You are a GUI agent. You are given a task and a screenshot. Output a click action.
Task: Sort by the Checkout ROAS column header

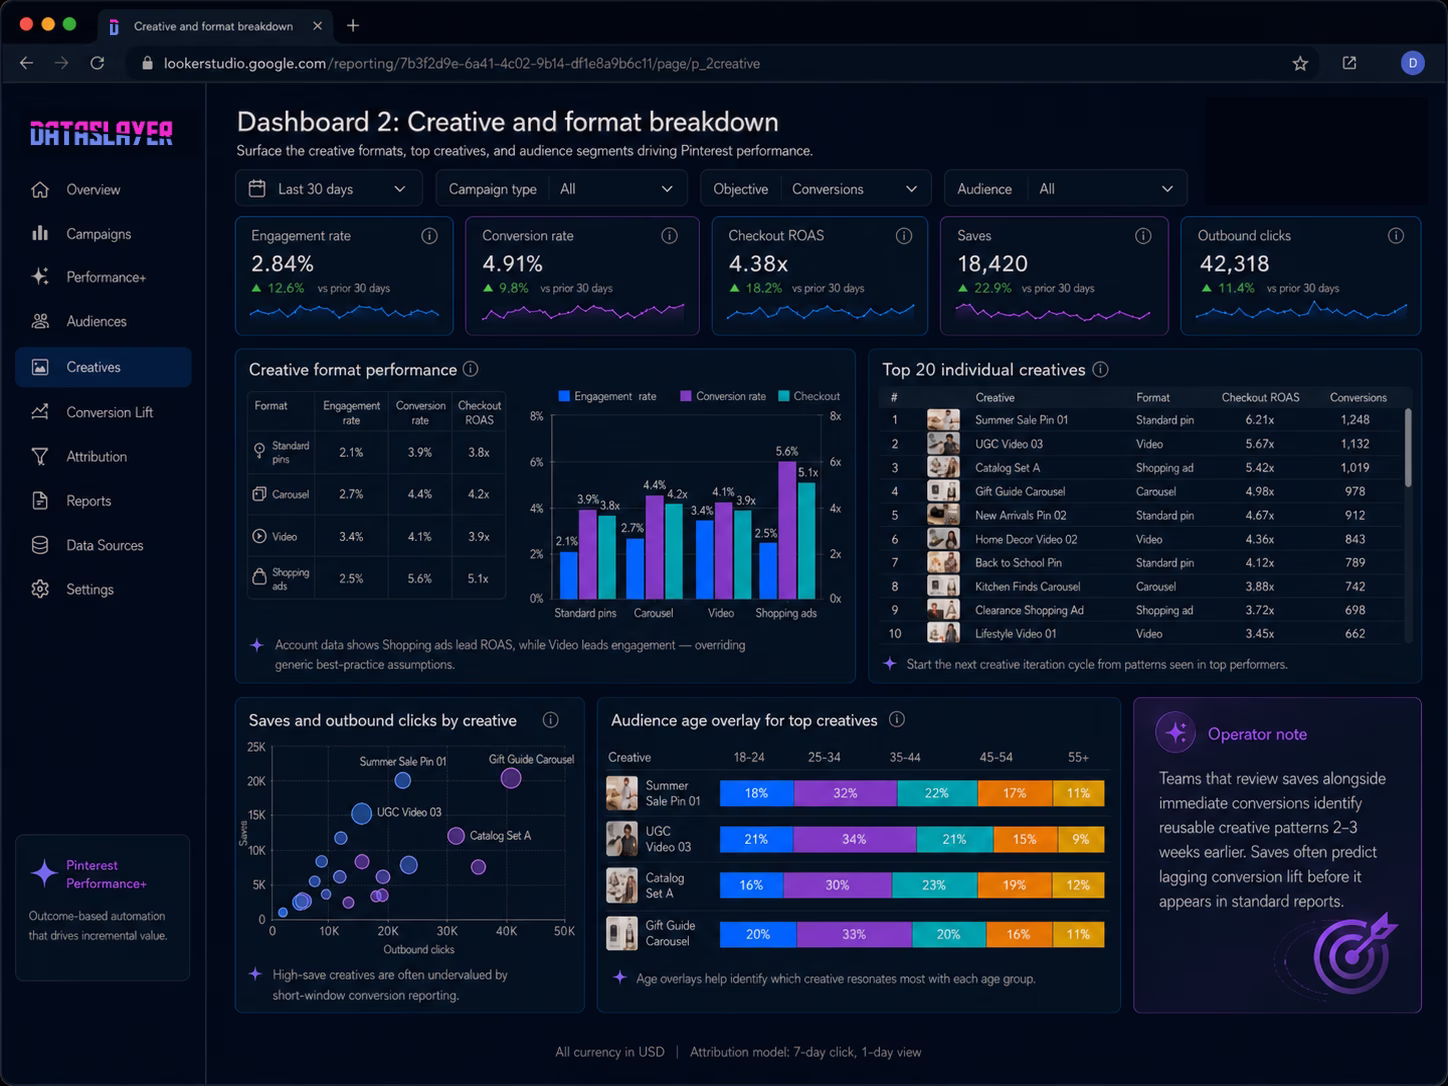pyautogui.click(x=1260, y=397)
